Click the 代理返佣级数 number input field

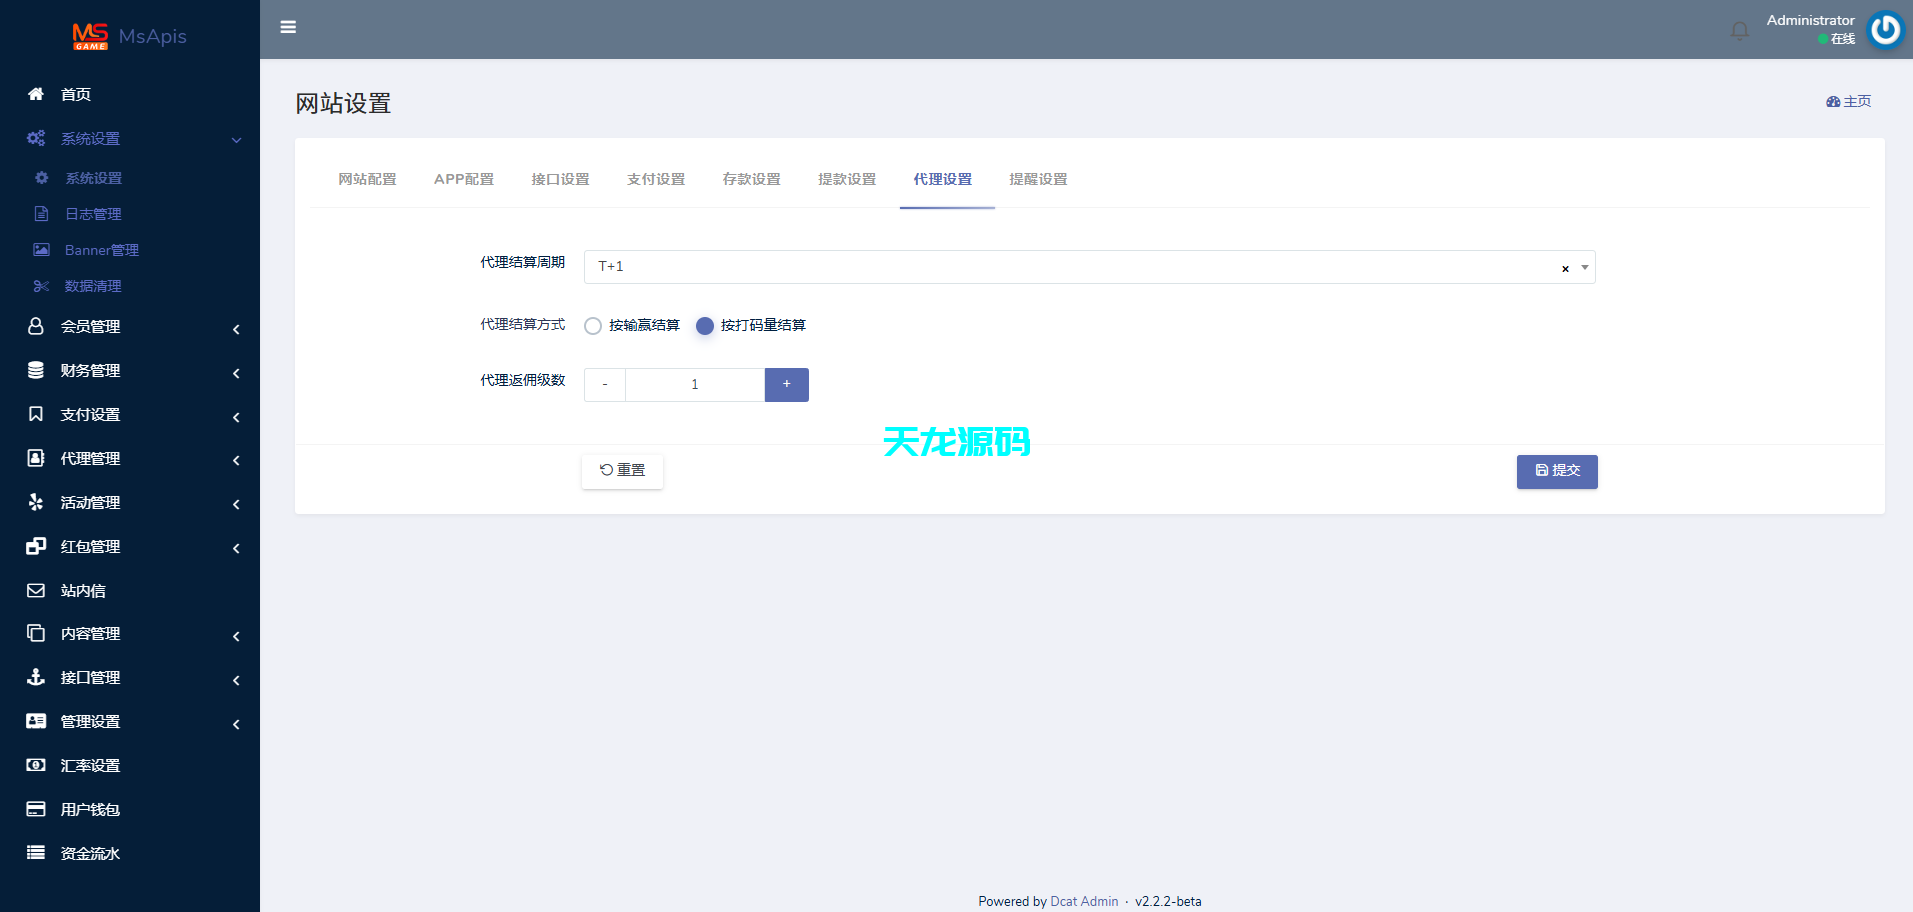point(694,384)
